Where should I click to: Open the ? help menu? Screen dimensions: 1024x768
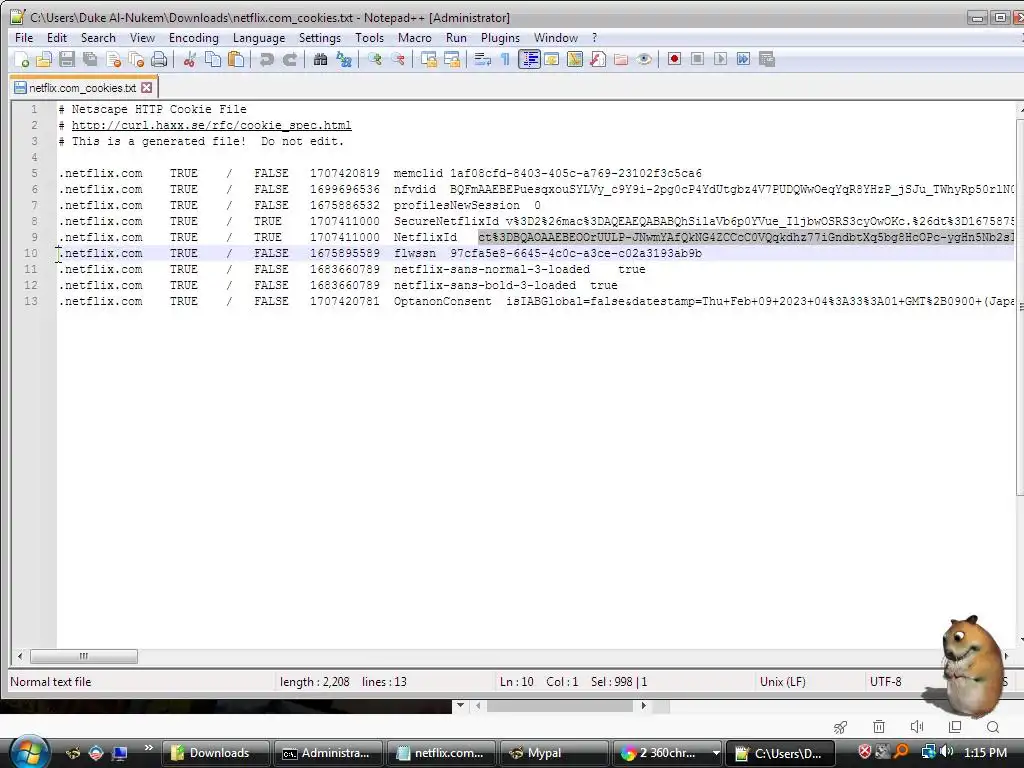tap(594, 38)
